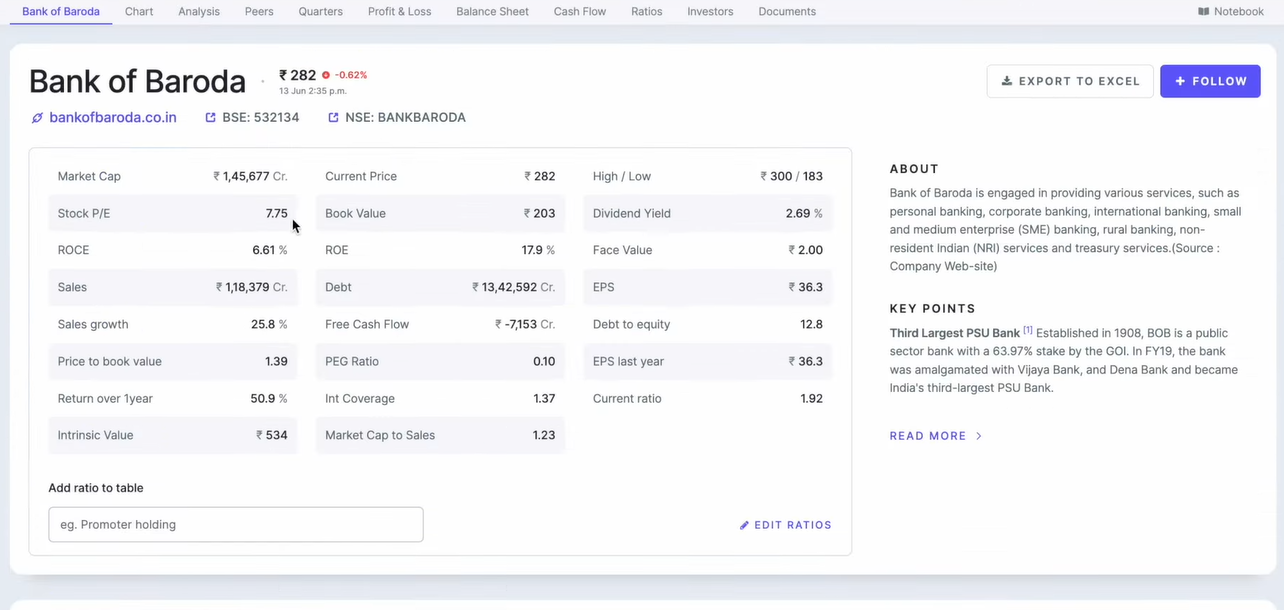Viewport: 1284px width, 610px height.
Task: Click the Bank of Baroda company heading
Action: 137,81
